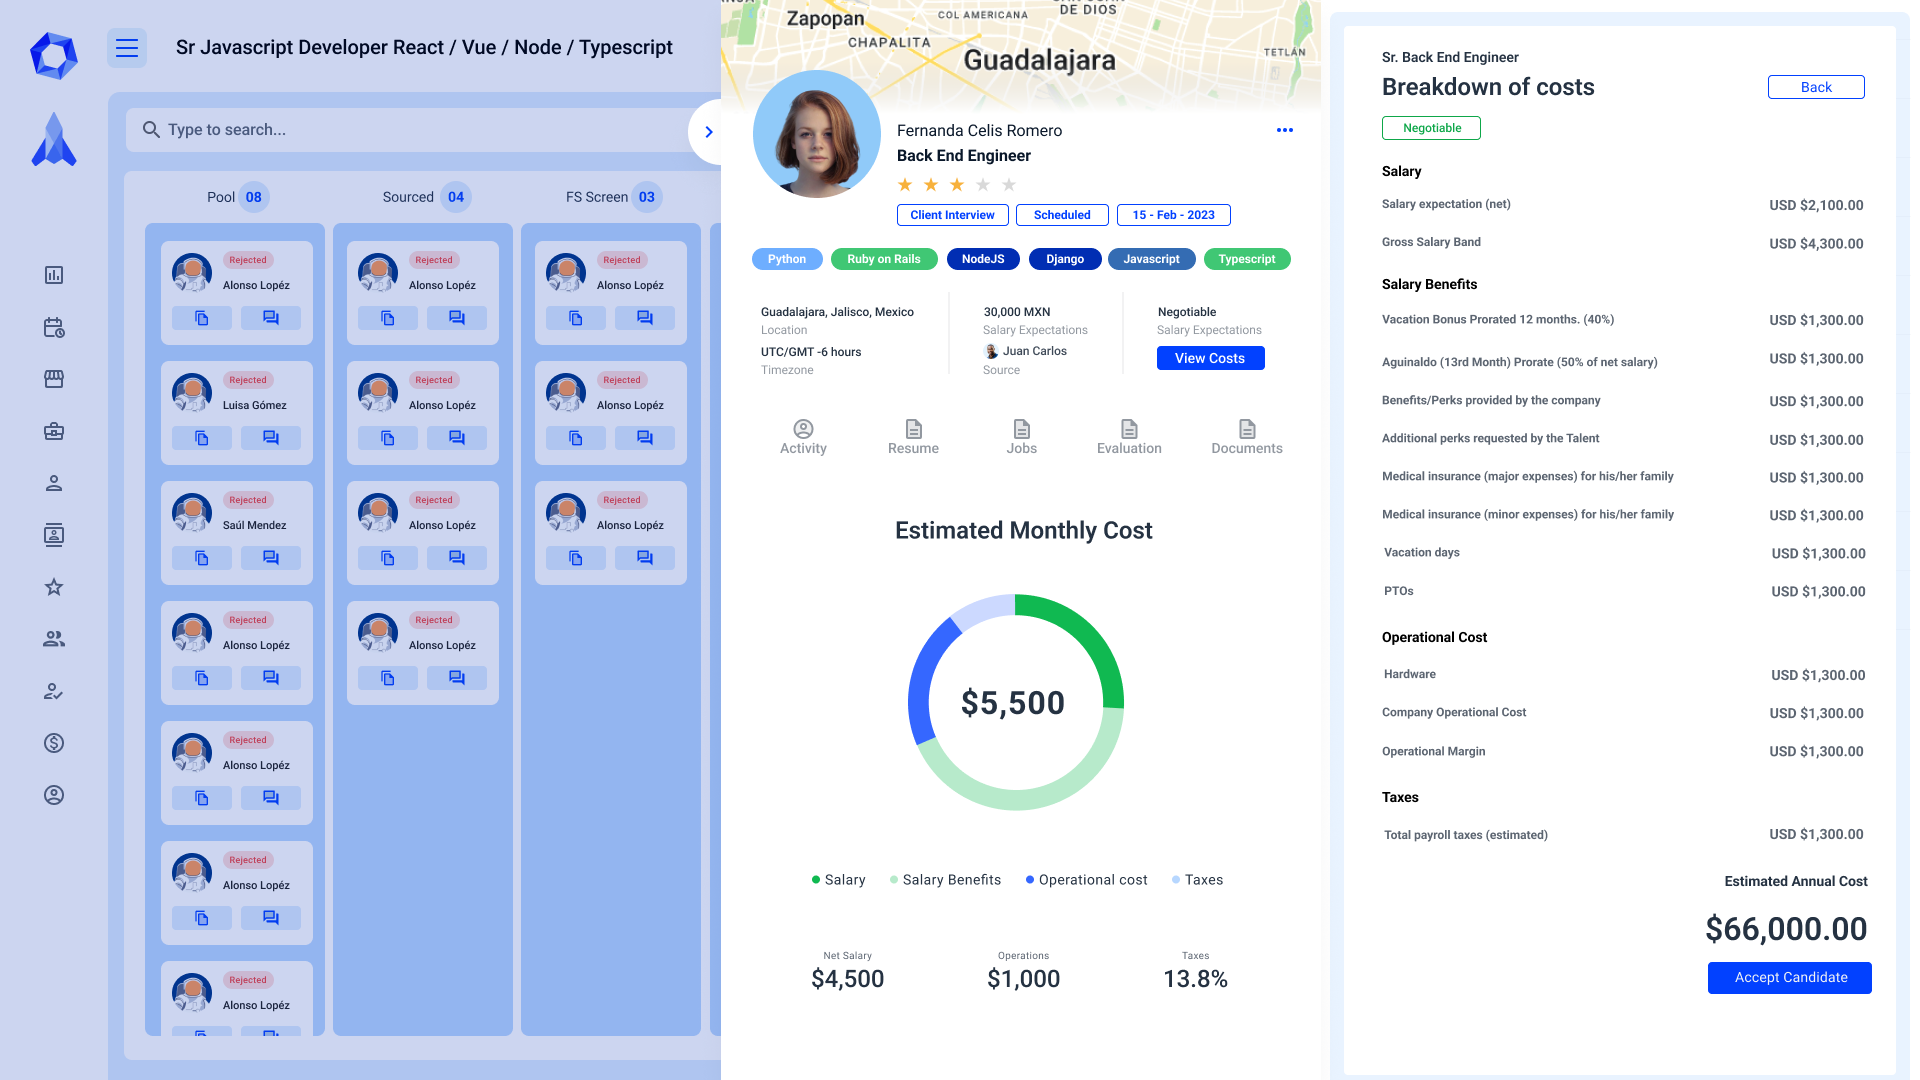Screen dimensions: 1920x1080
Task: Click the Back button in costs panel
Action: pyautogui.click(x=1815, y=87)
